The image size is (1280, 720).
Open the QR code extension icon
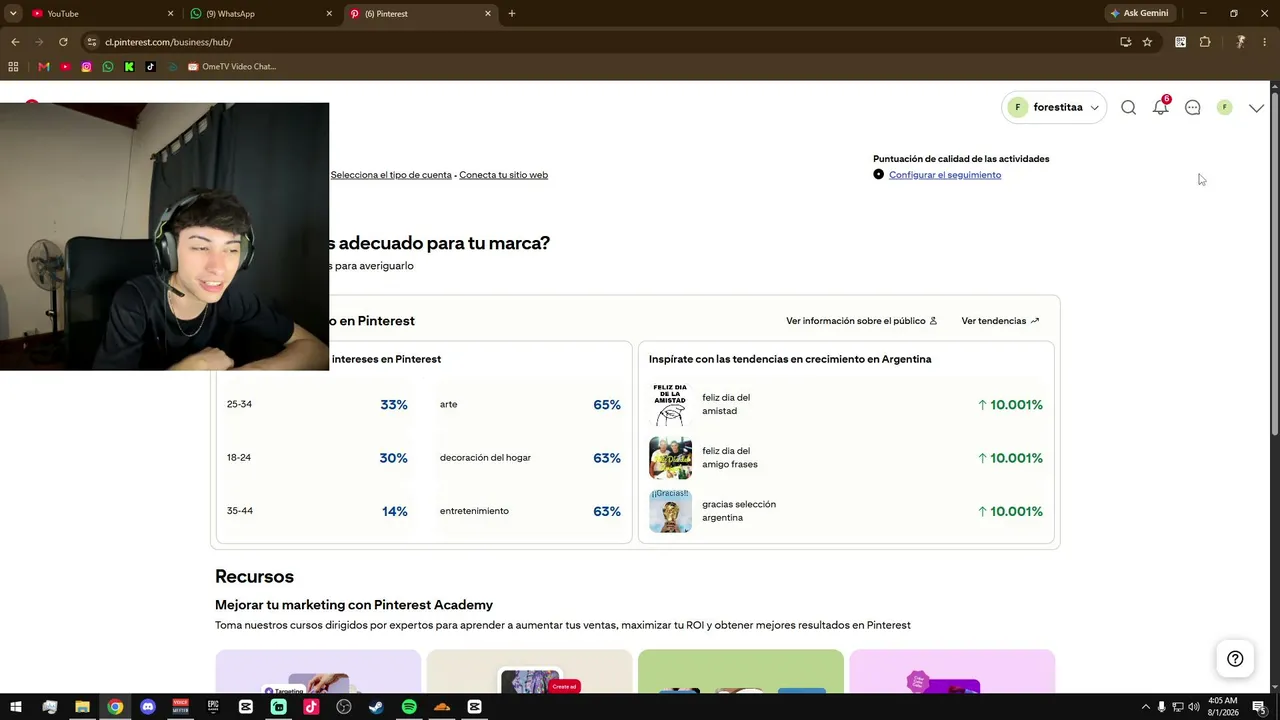1181,42
